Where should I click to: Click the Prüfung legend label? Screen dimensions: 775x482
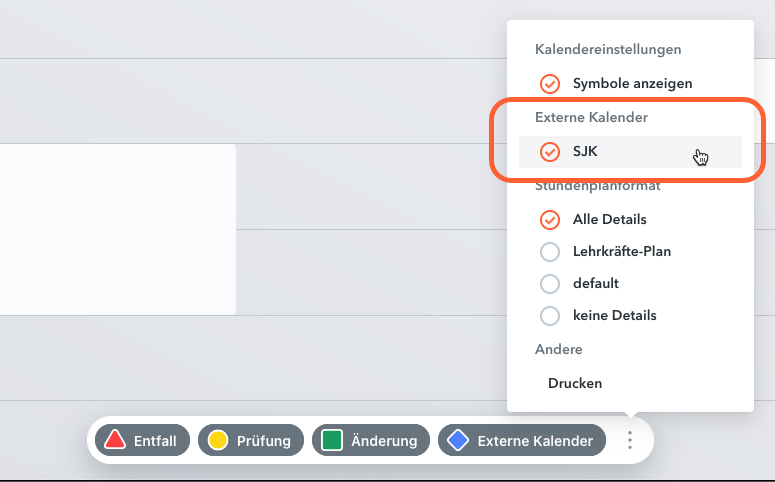coord(263,440)
